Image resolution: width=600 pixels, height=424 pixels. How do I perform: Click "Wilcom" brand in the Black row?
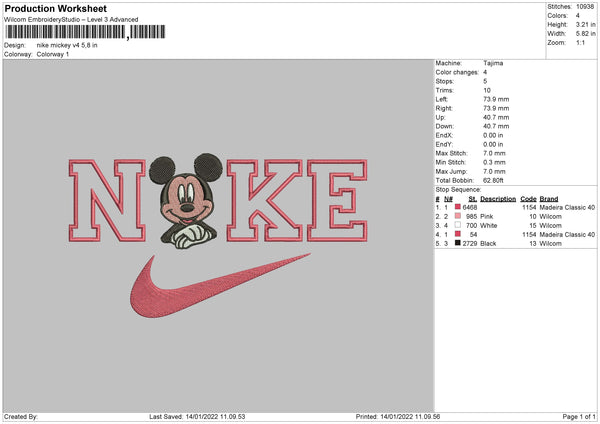(550, 244)
